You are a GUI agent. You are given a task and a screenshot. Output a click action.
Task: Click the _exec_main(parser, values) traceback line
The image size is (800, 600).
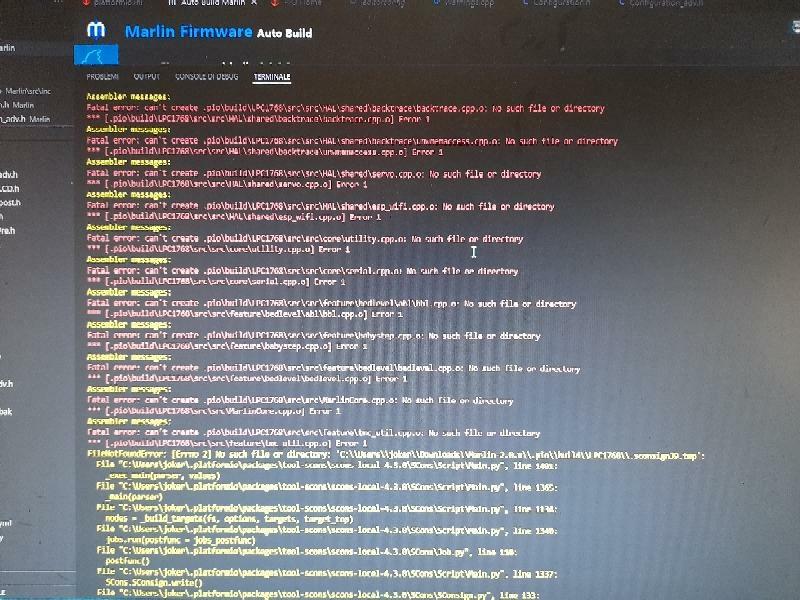click(162, 476)
